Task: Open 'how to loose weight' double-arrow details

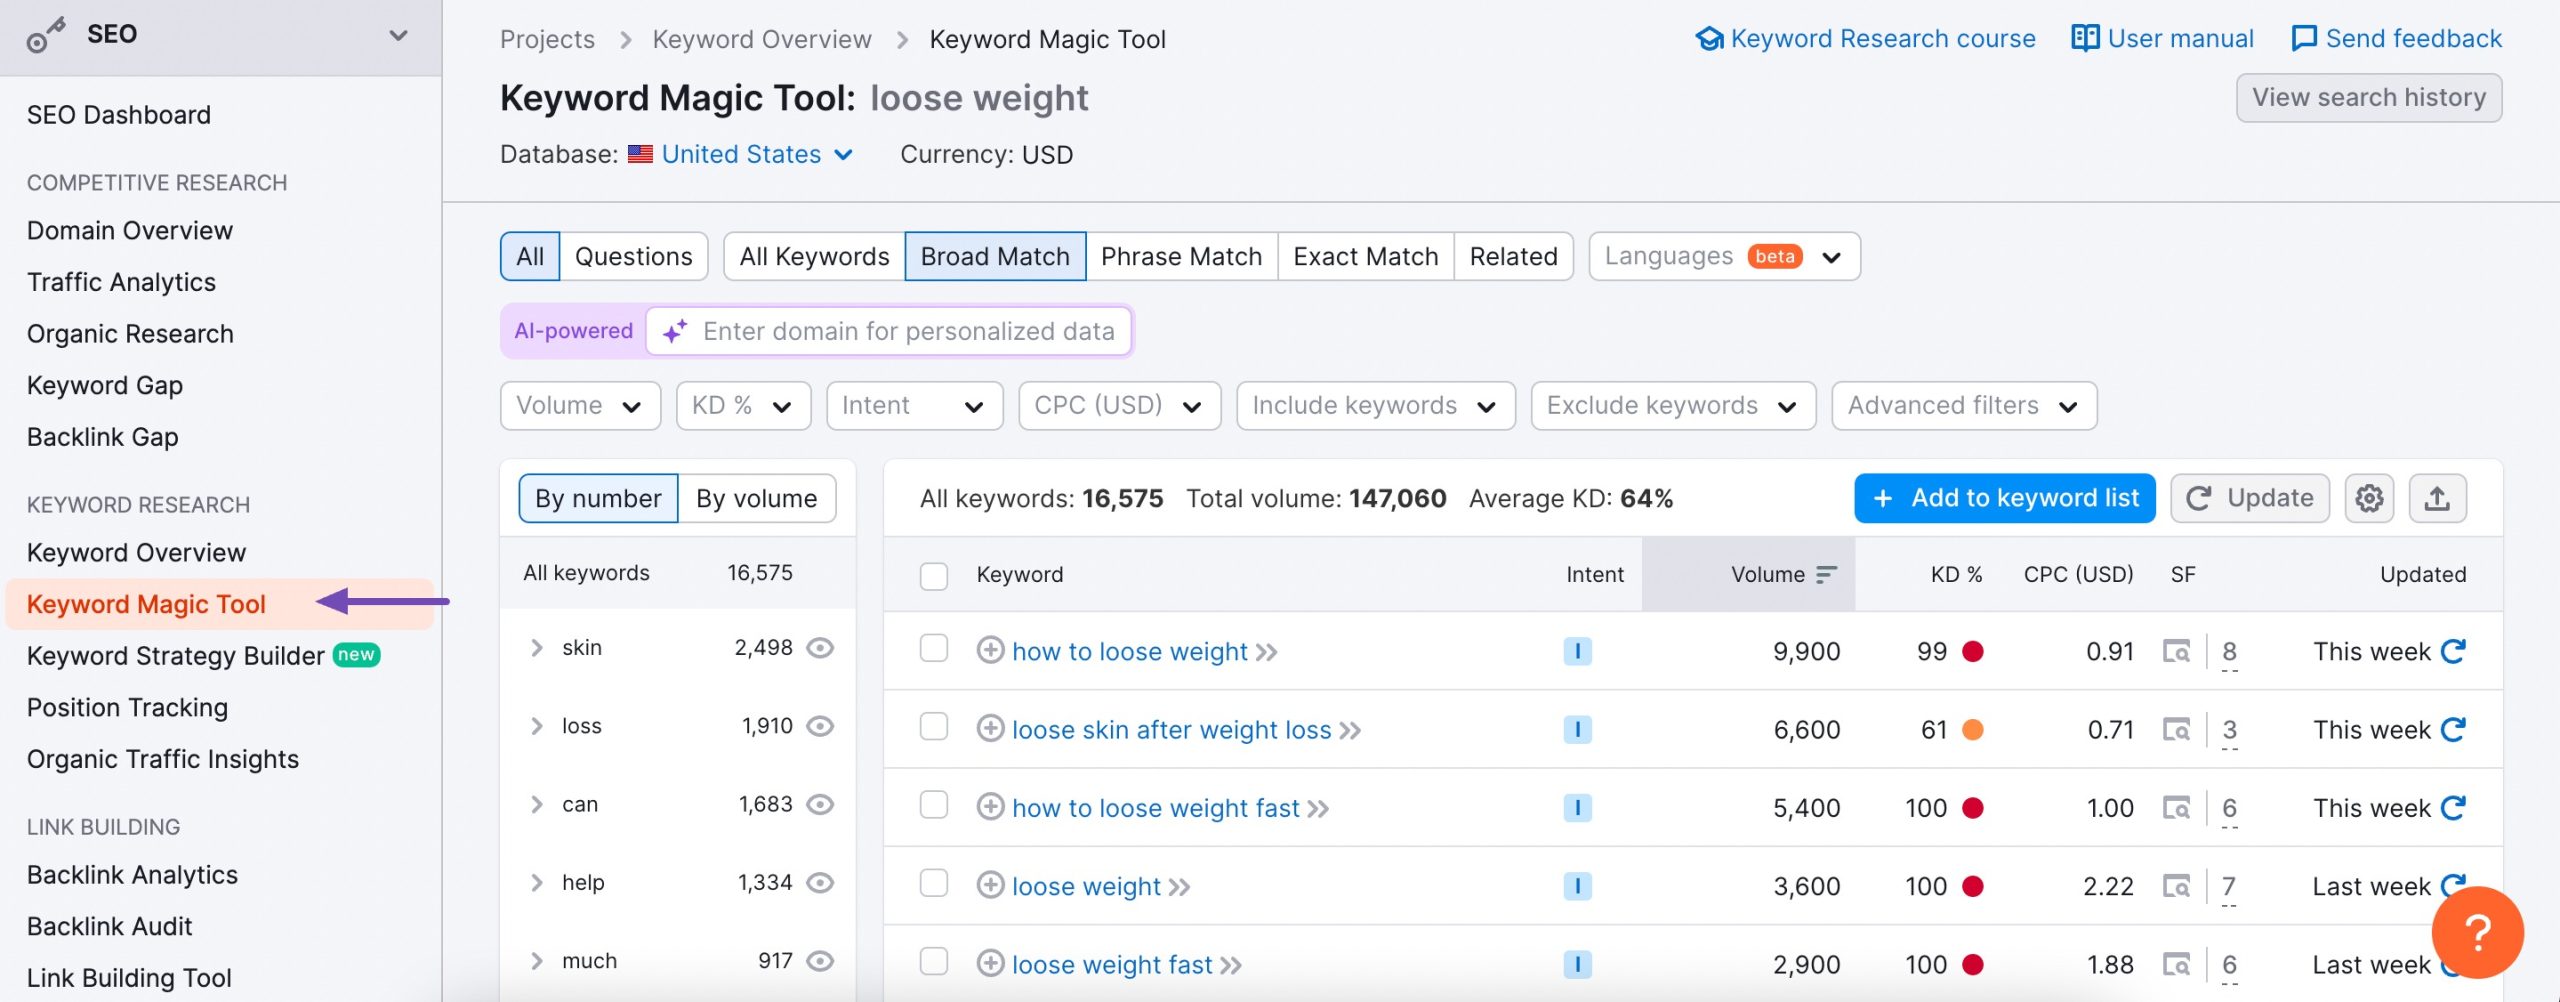Action: point(1267,652)
